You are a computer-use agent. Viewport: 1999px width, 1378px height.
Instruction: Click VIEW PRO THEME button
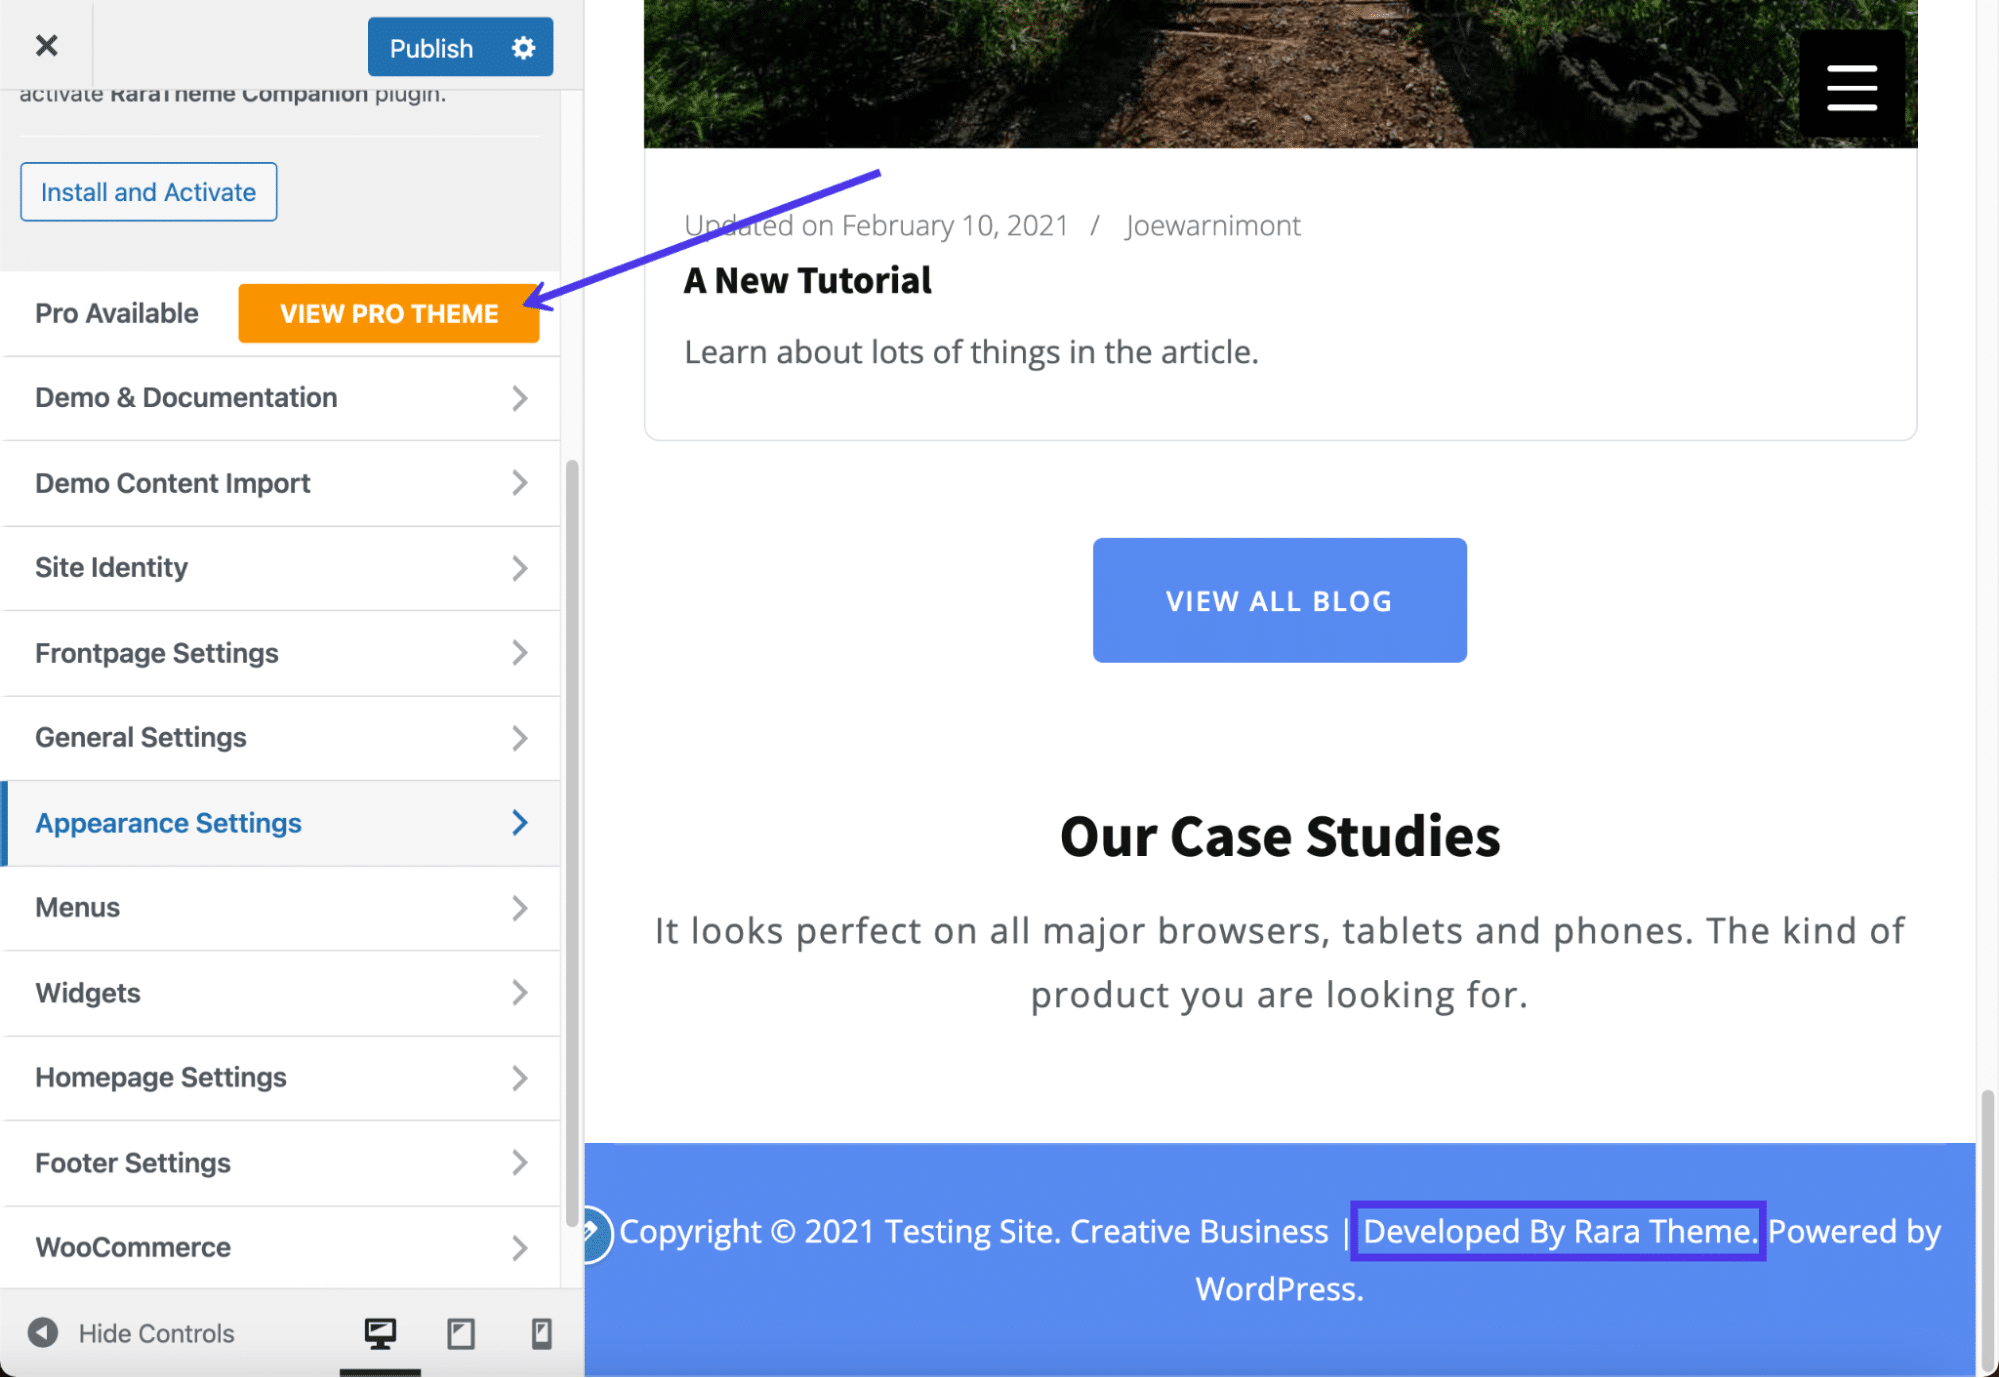[x=387, y=313]
